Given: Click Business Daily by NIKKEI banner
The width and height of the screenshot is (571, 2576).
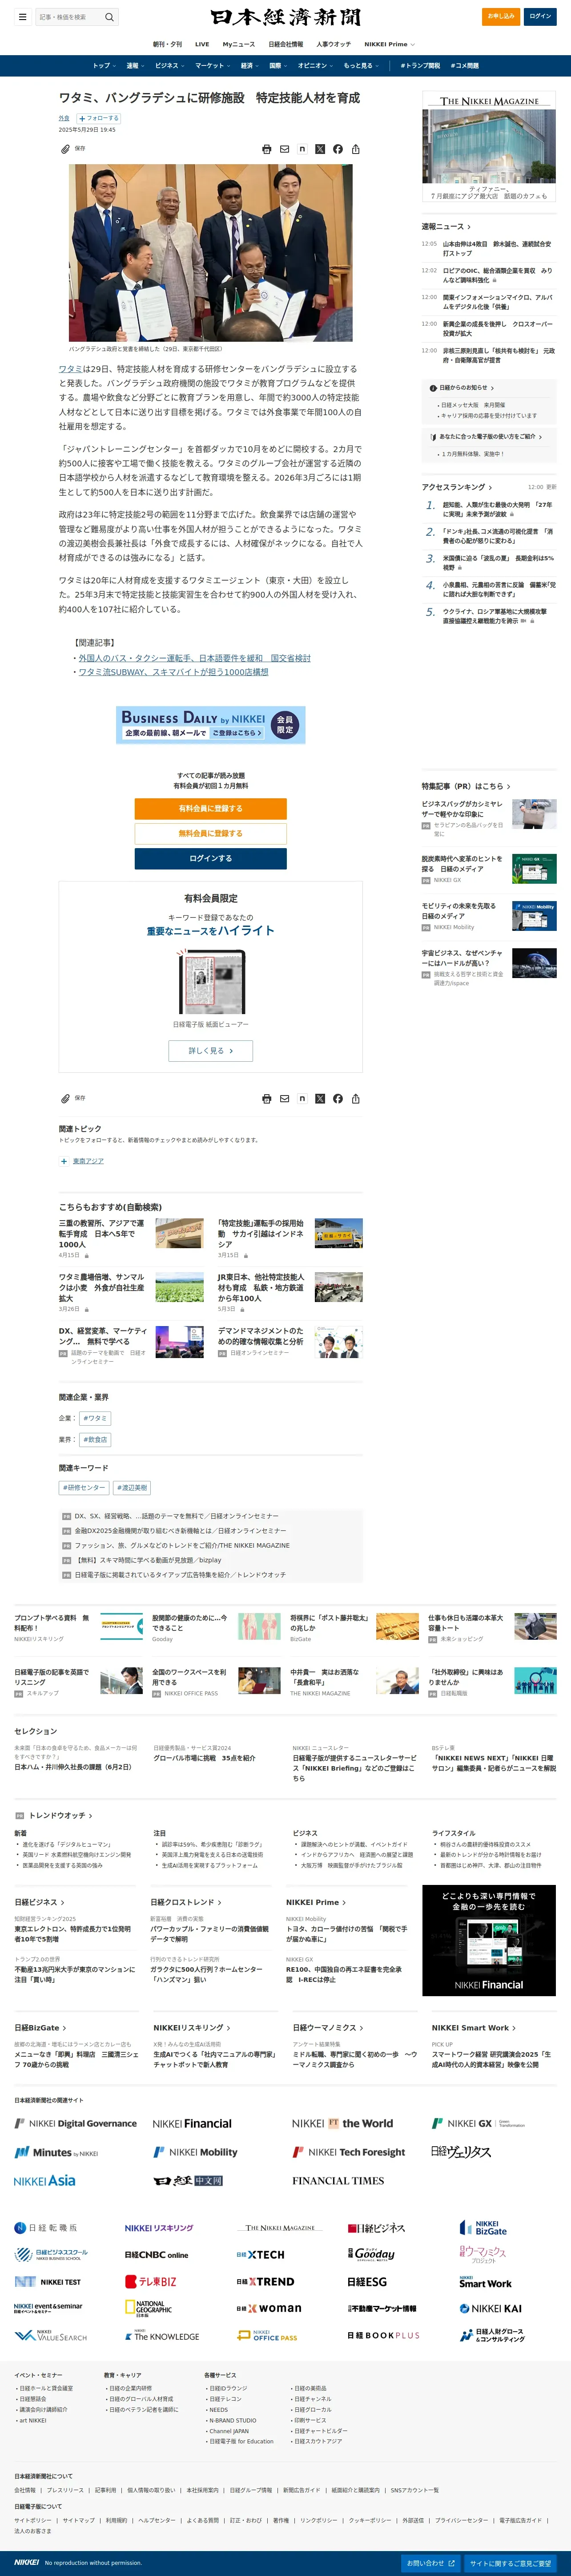Looking at the screenshot, I should (x=211, y=725).
